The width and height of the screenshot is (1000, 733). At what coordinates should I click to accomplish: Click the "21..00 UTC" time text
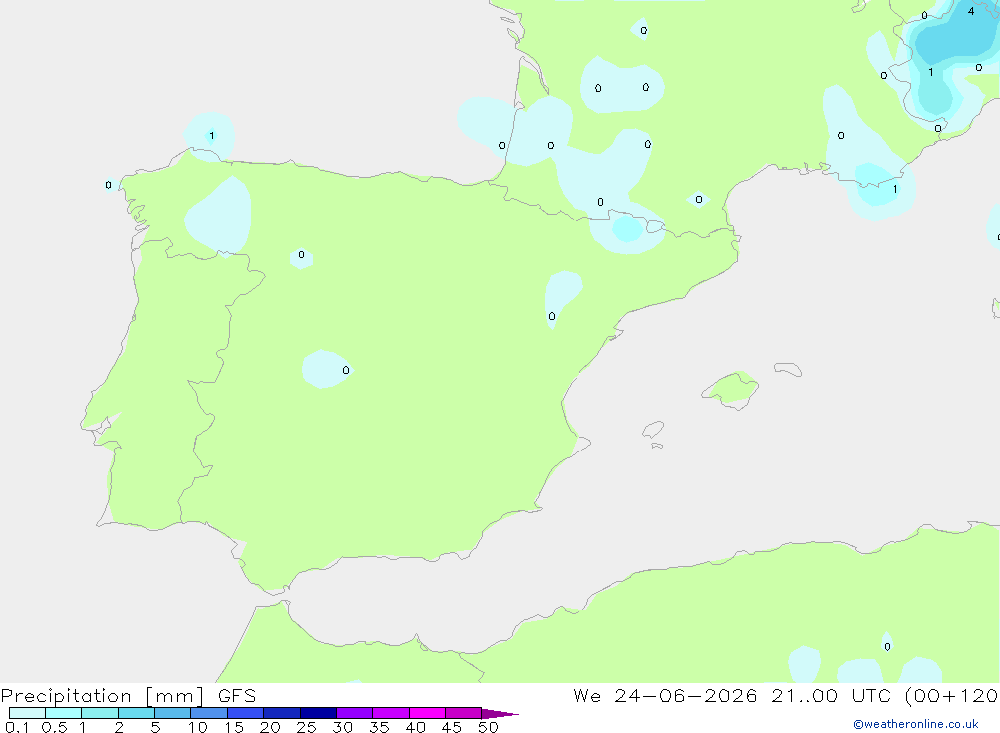click(830, 696)
